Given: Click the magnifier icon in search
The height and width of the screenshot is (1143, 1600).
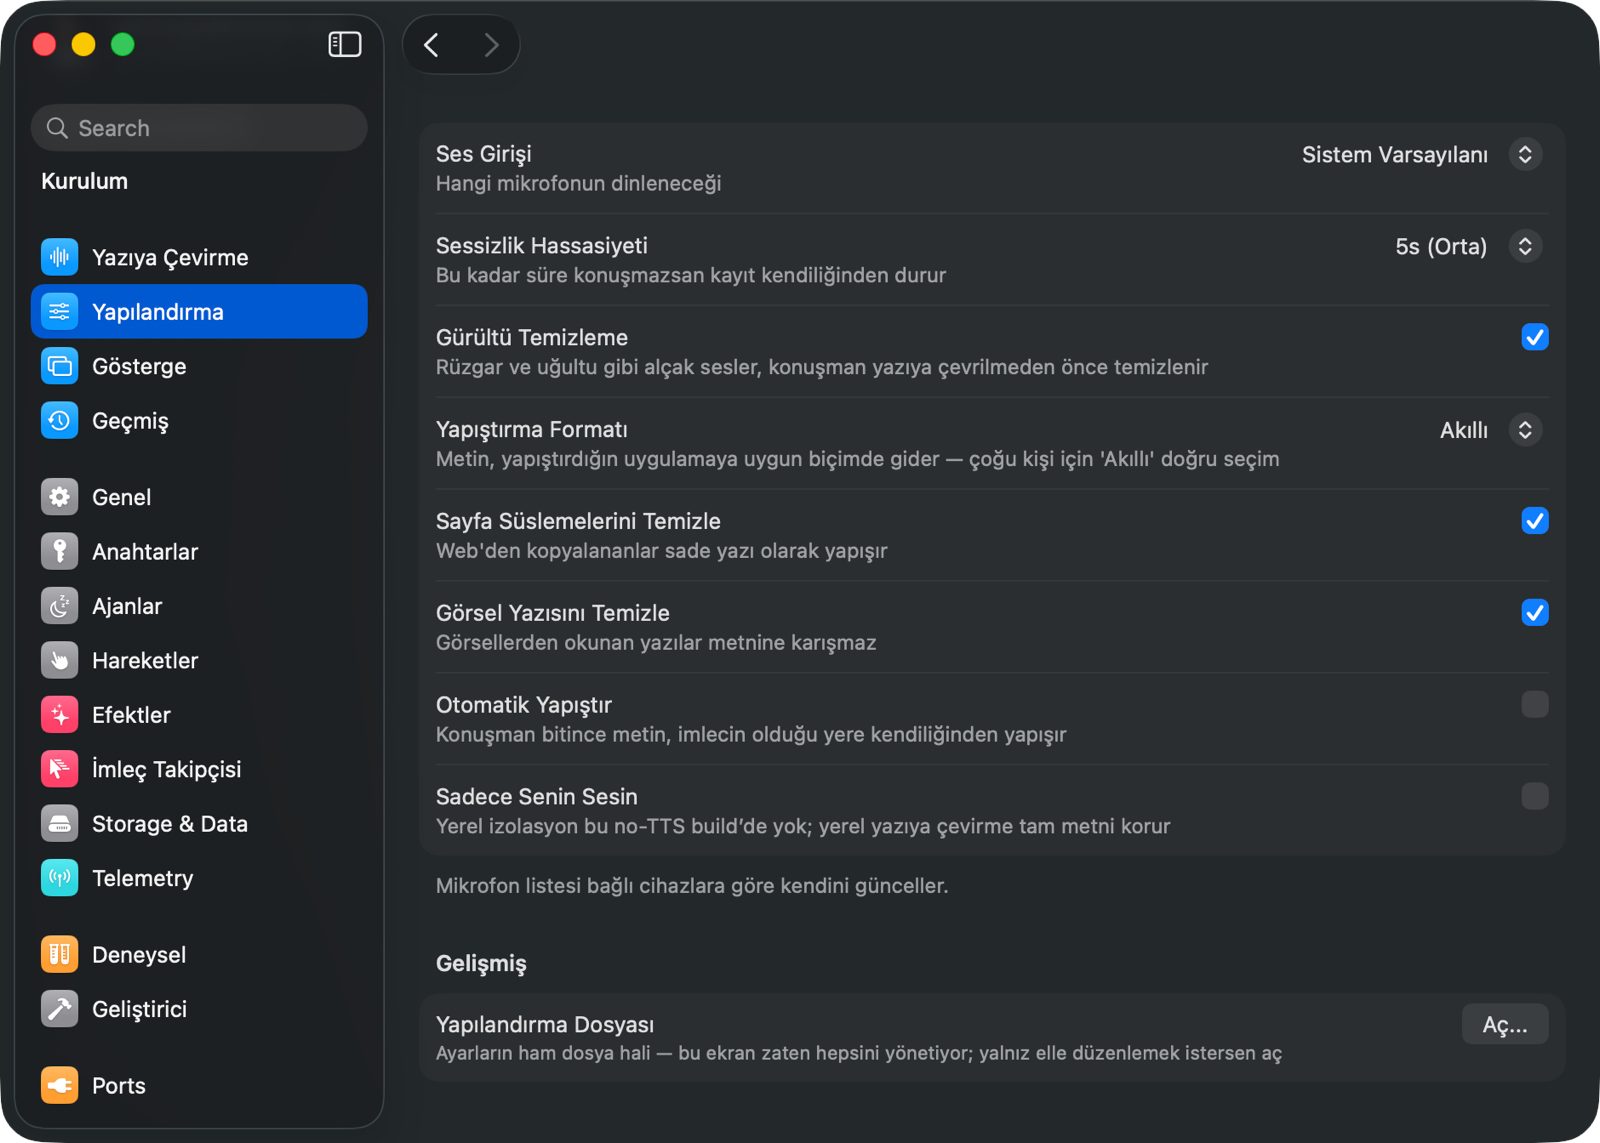Looking at the screenshot, I should pyautogui.click(x=58, y=128).
